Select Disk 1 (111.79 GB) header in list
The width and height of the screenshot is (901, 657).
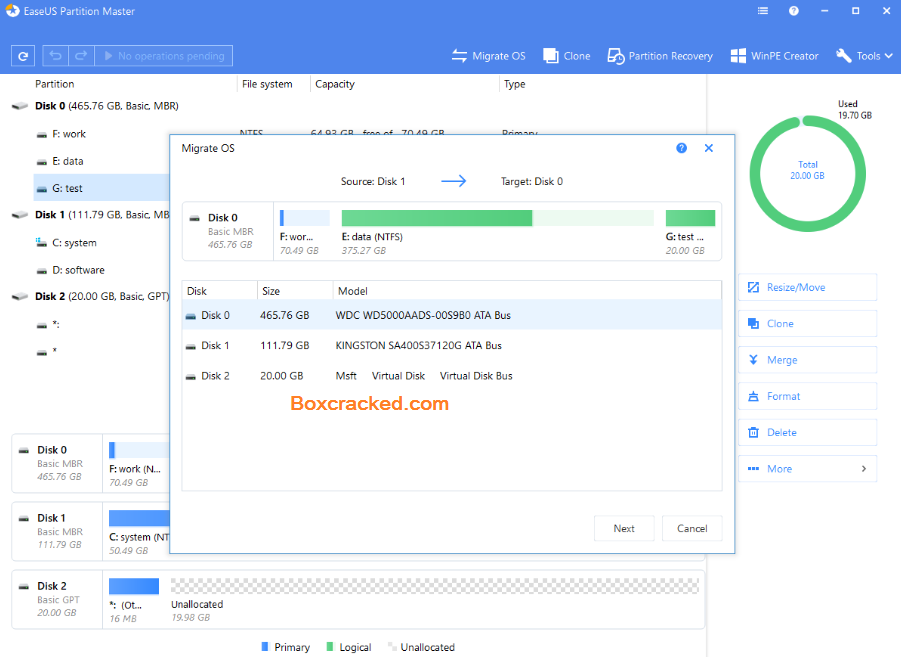click(x=102, y=215)
